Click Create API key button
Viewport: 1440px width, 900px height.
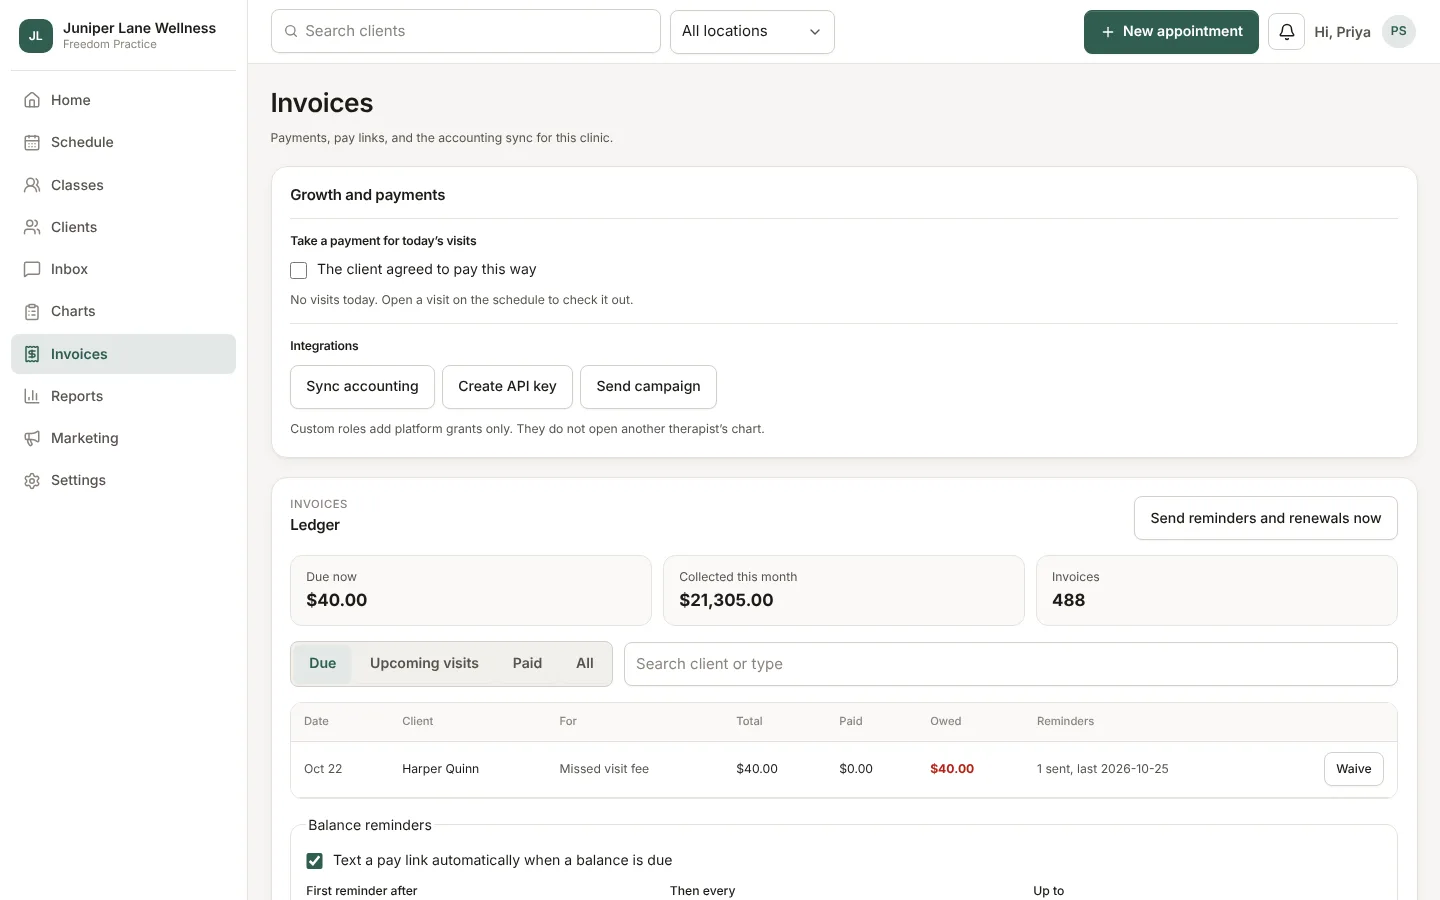(507, 387)
